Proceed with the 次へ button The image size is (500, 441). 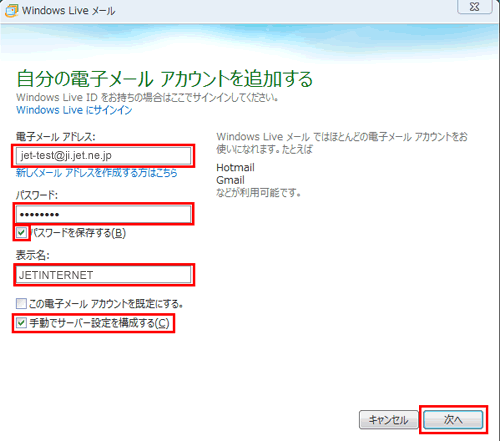[453, 420]
